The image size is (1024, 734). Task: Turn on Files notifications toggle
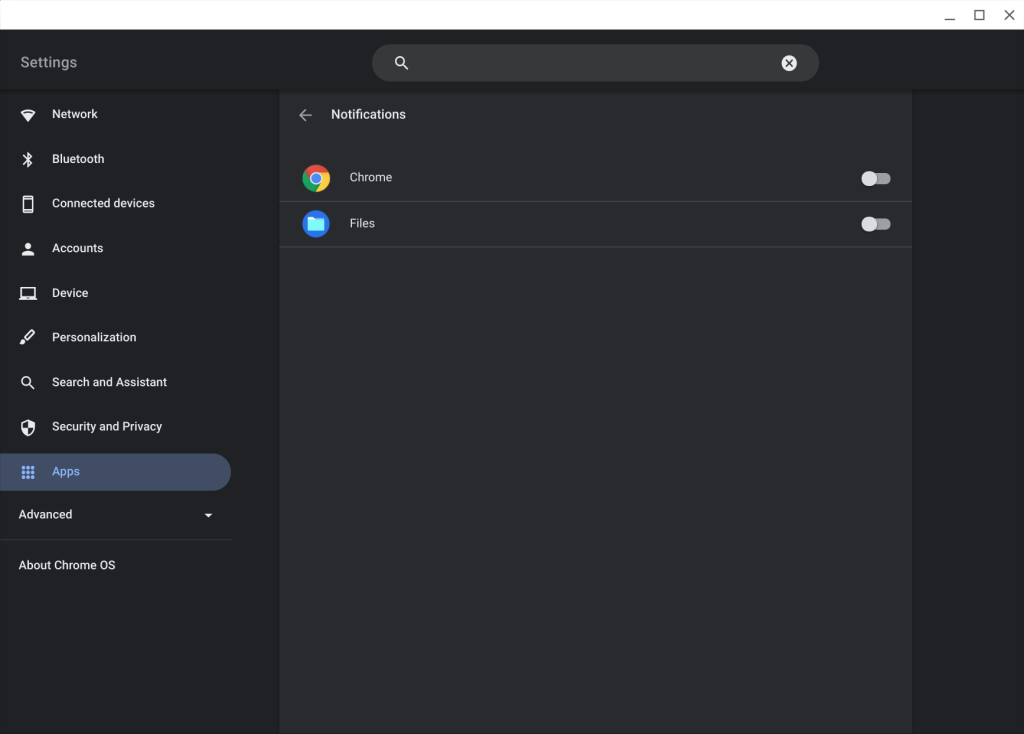pos(875,224)
